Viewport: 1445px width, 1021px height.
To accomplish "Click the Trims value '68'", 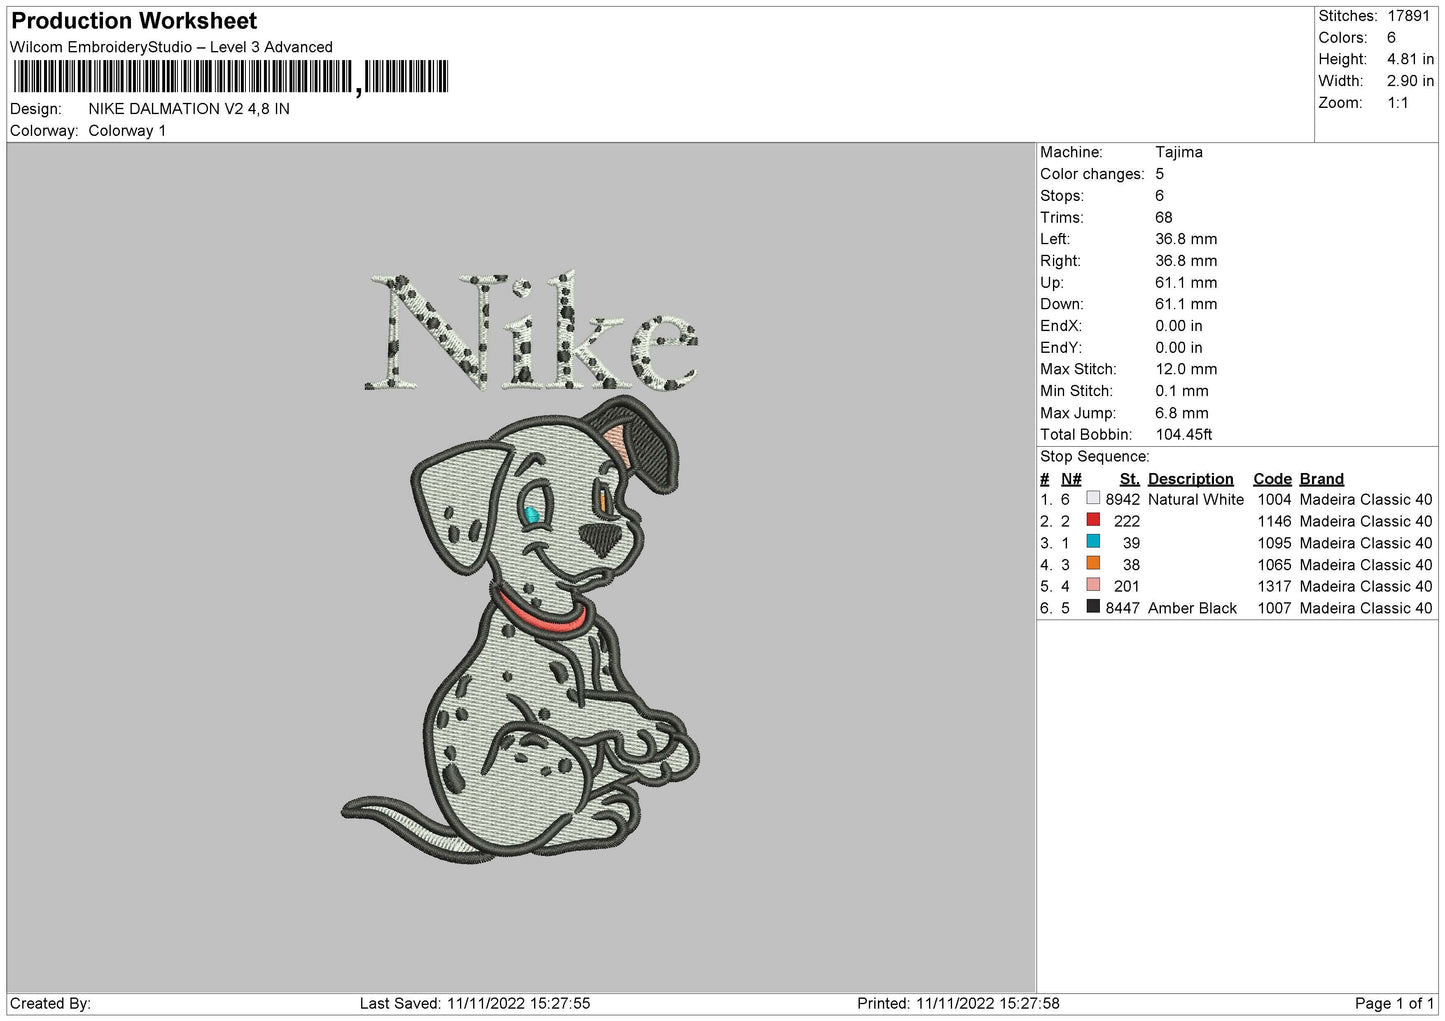I will coord(1164,218).
